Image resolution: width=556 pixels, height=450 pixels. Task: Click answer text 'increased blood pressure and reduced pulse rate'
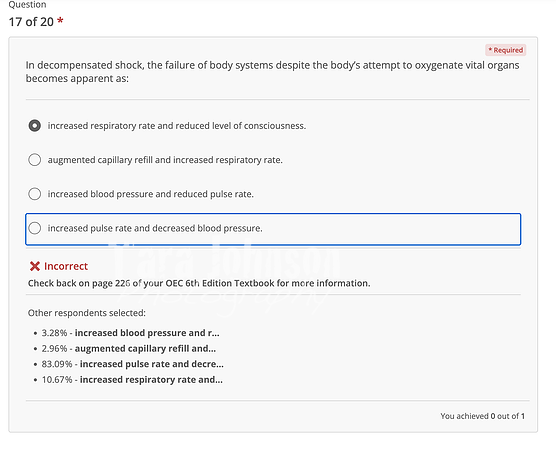(x=151, y=194)
